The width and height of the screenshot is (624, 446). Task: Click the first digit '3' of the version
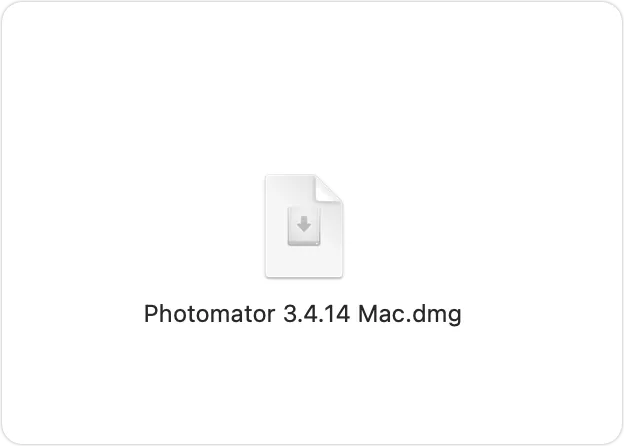[x=289, y=314]
